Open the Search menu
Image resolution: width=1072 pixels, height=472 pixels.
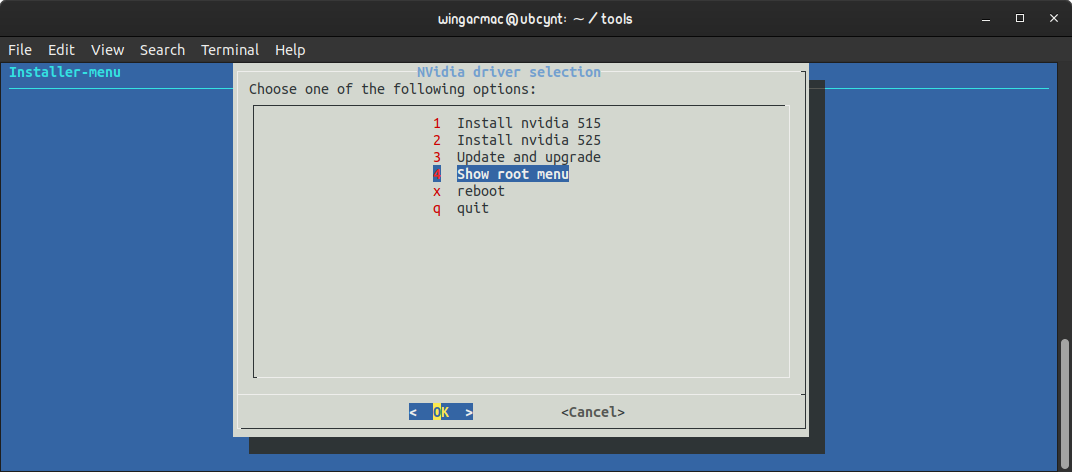click(162, 50)
